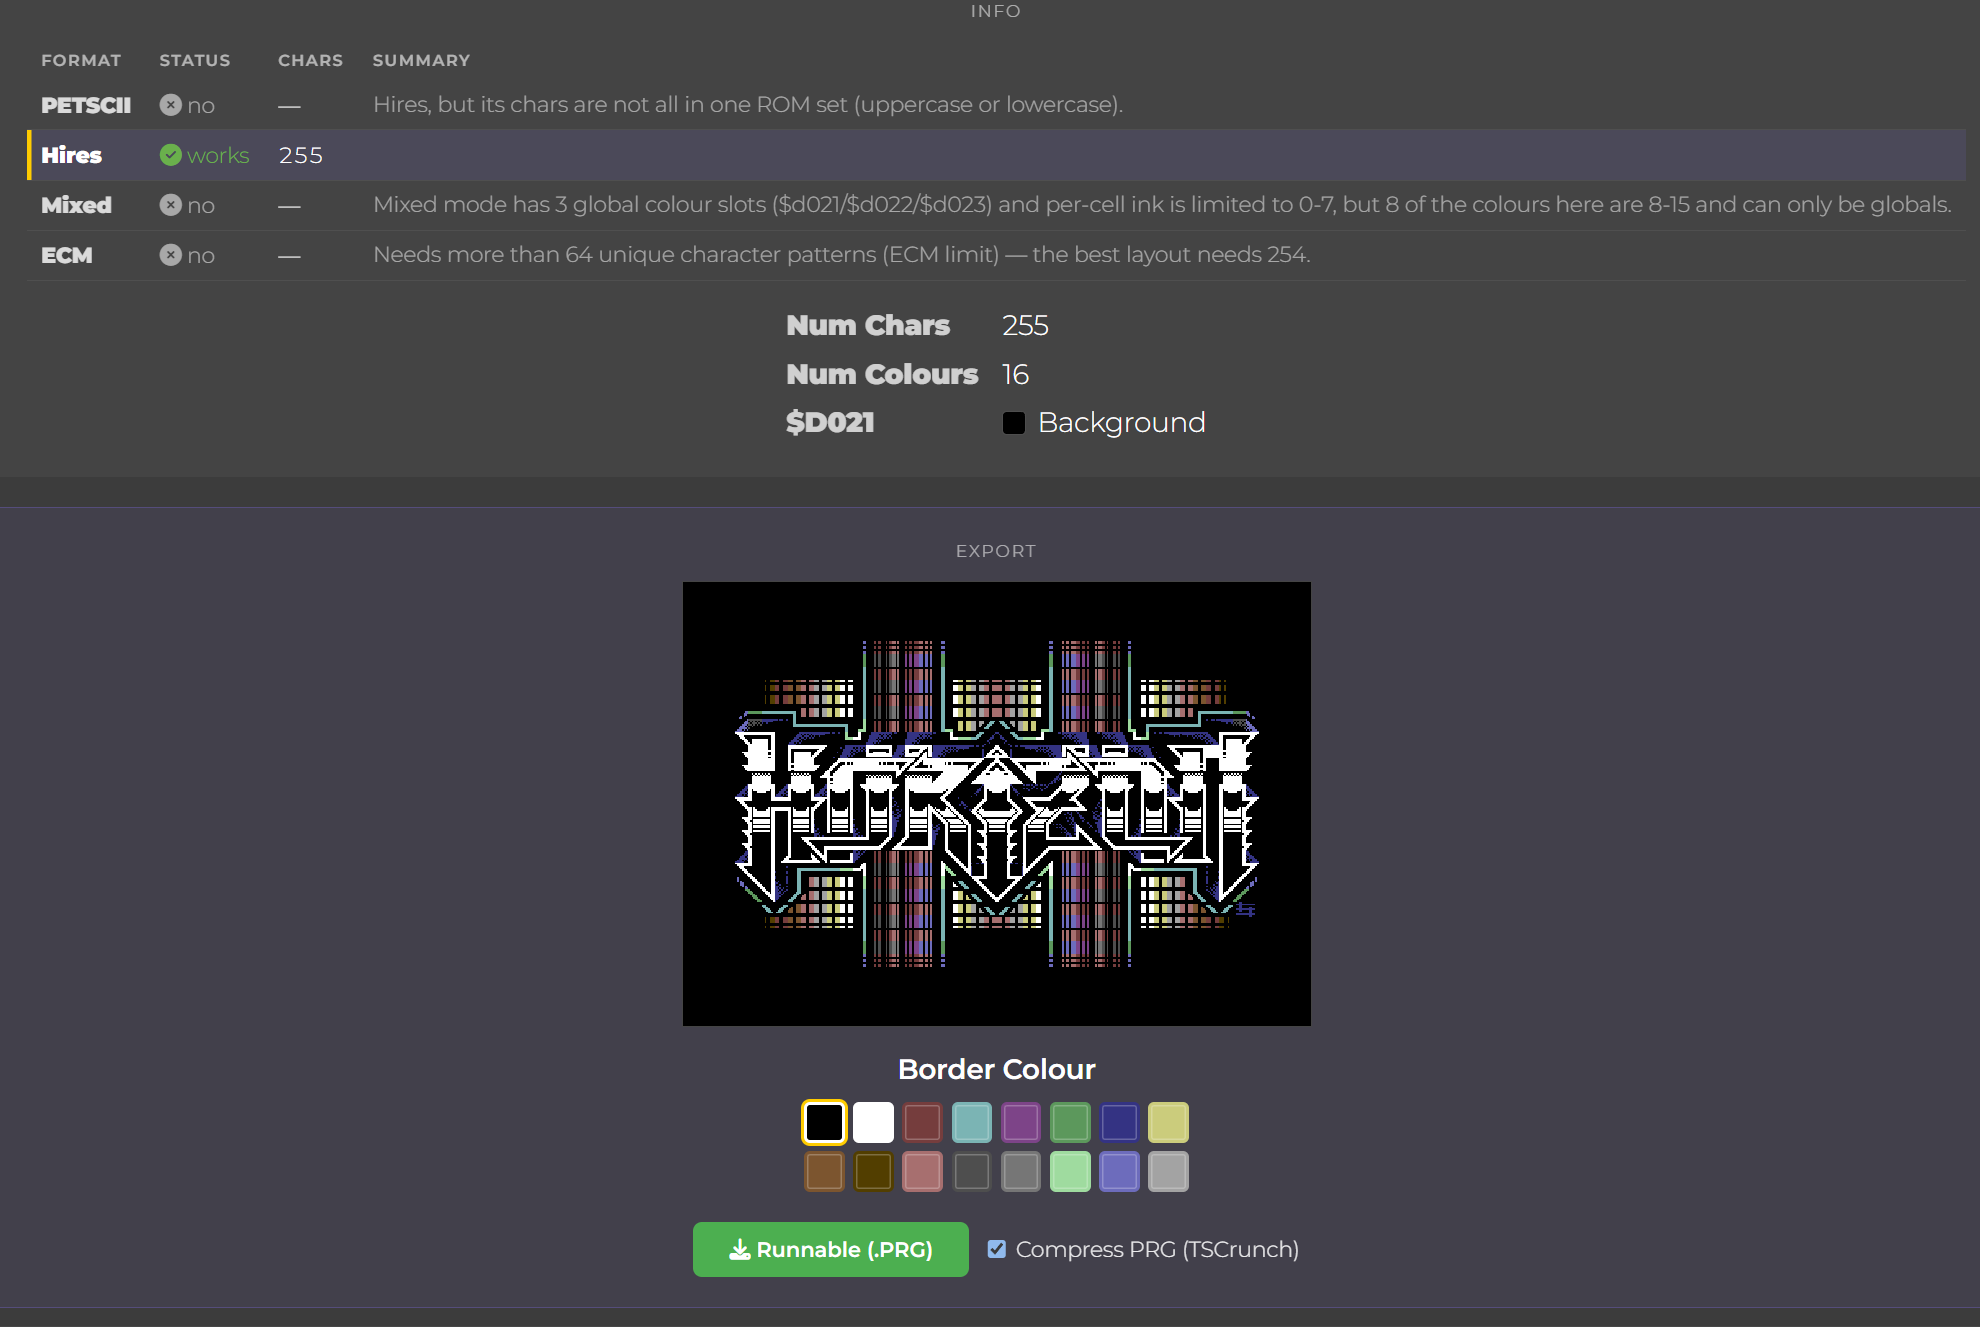This screenshot has width=1980, height=1327.
Task: Click the FORMAT column header
Action: [81, 60]
